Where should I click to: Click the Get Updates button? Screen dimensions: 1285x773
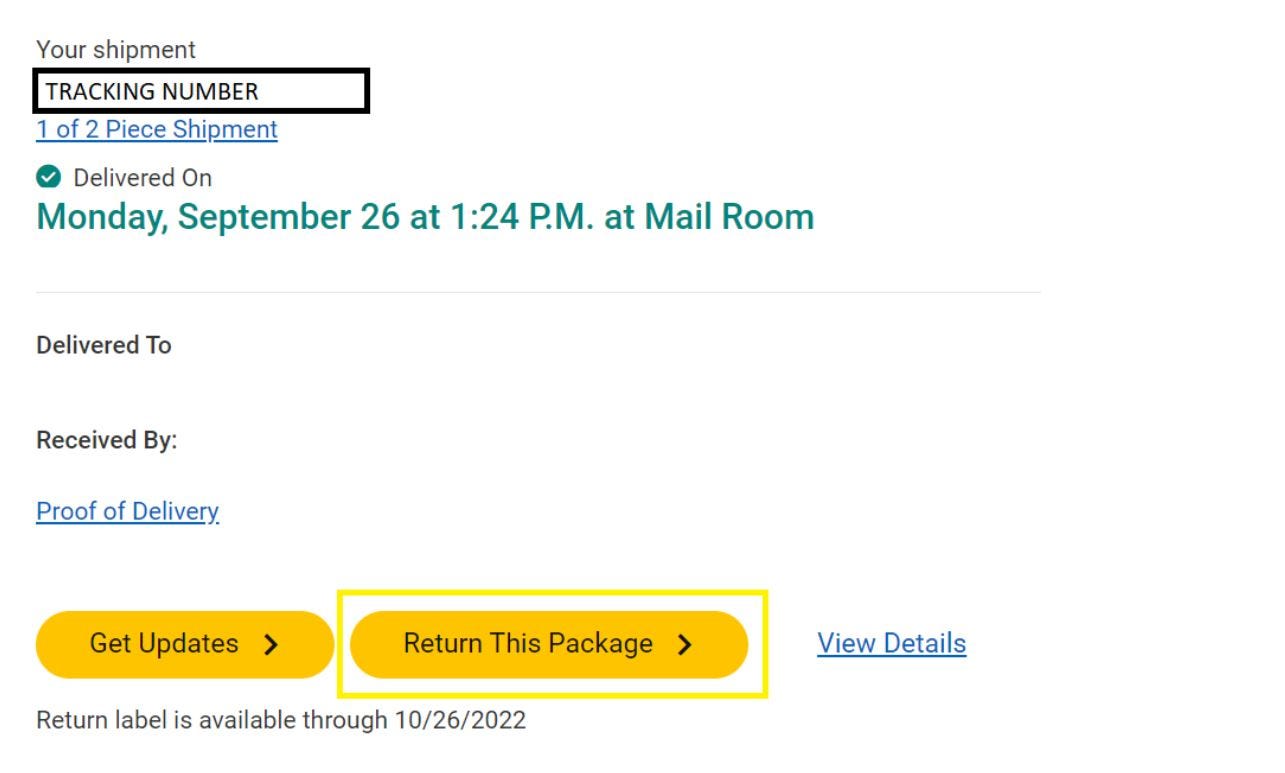pos(185,645)
